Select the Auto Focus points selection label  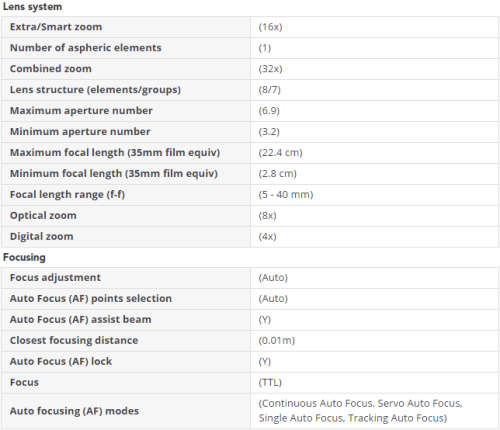[x=91, y=299]
